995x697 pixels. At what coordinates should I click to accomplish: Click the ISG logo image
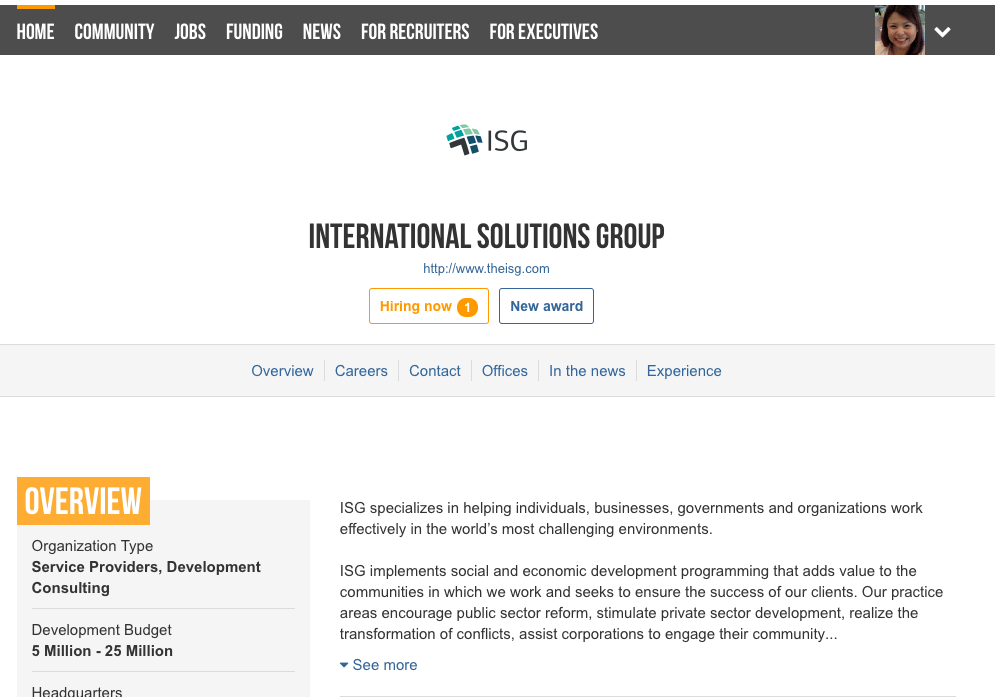click(487, 140)
